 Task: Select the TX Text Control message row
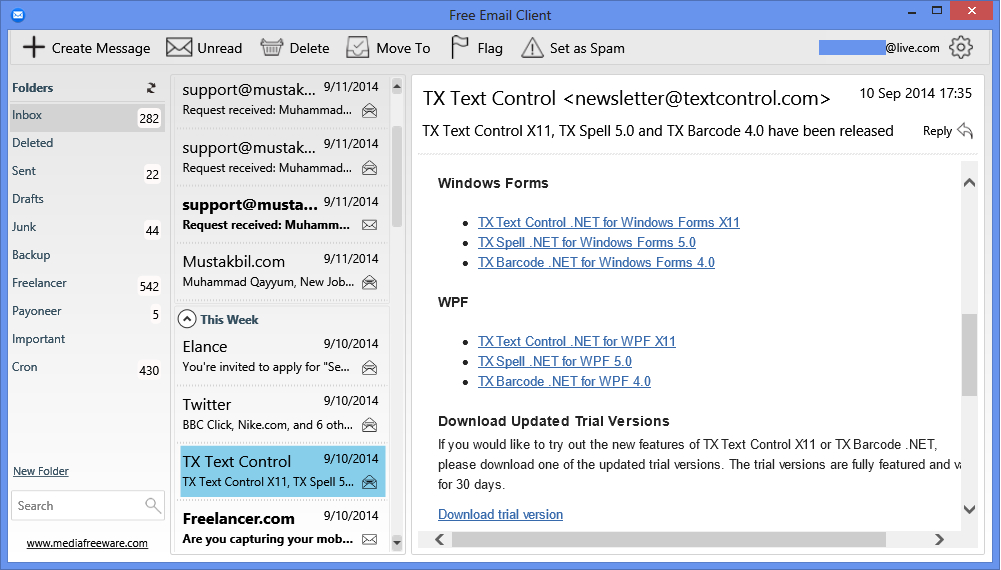(283, 471)
